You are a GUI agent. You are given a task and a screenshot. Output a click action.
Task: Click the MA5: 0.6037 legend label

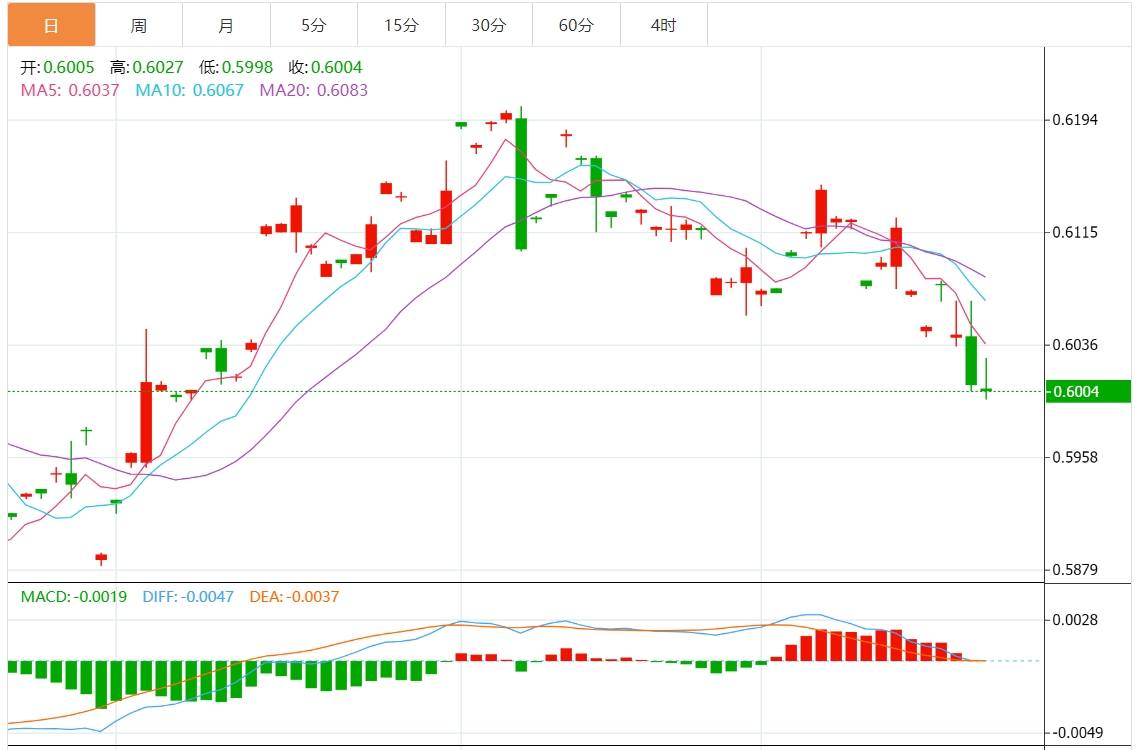tap(70, 90)
